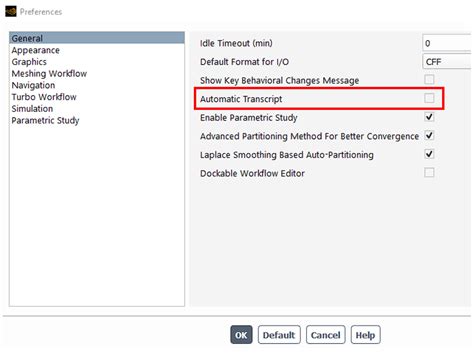Image resolution: width=474 pixels, height=361 pixels.
Task: Click the Idle Timeout input field
Action: pos(447,43)
